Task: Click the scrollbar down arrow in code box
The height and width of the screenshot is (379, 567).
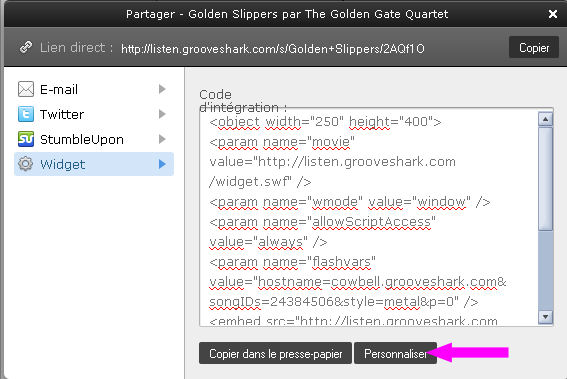Action: click(545, 317)
